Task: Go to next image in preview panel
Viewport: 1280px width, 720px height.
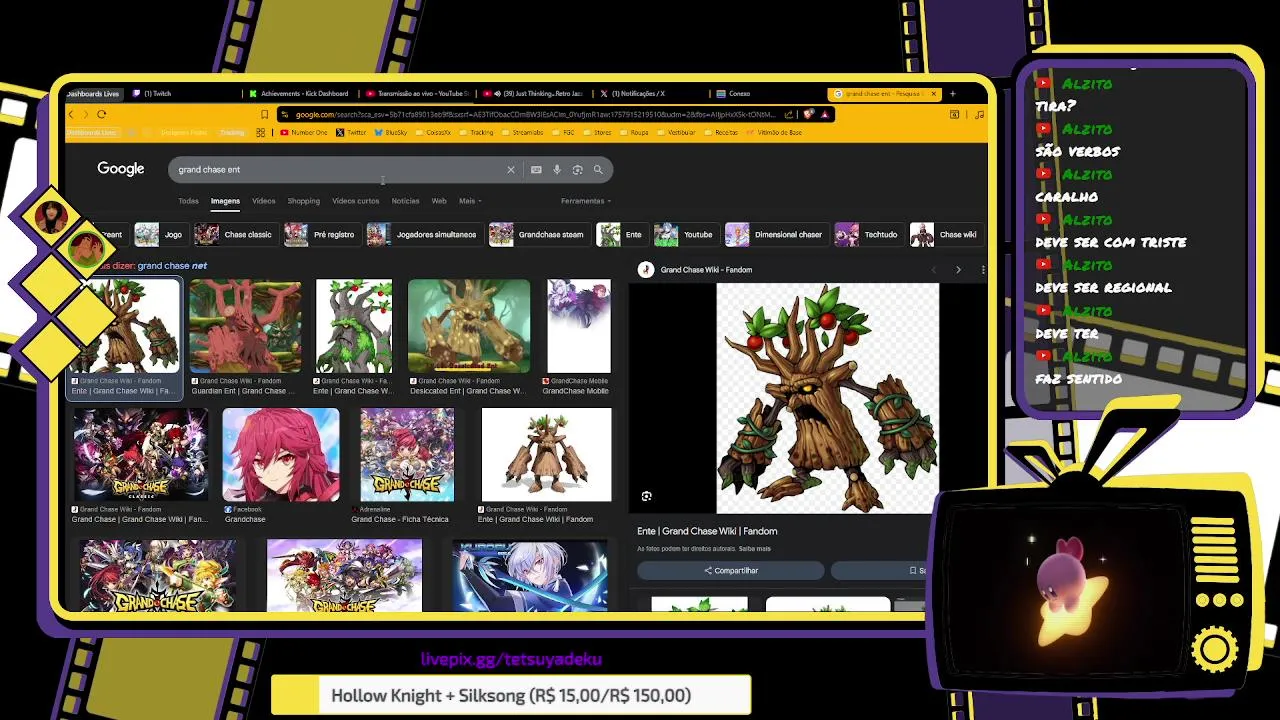Action: 958,270
